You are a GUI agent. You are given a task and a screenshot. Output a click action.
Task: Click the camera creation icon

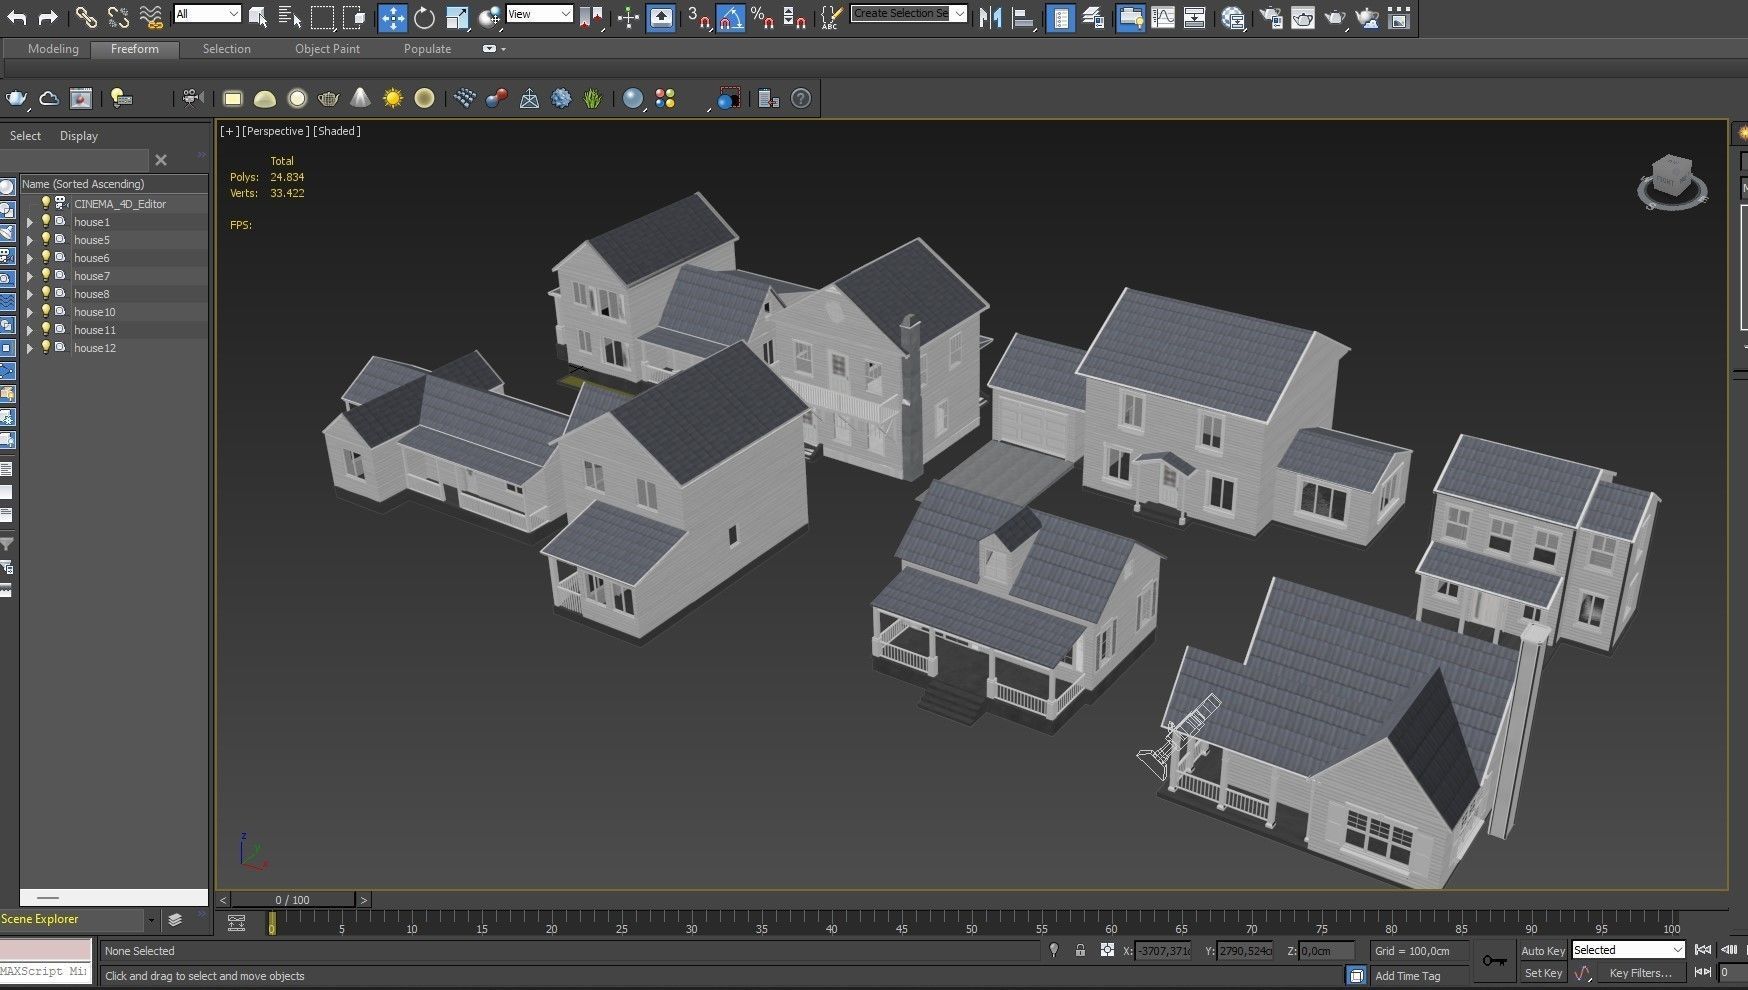193,98
